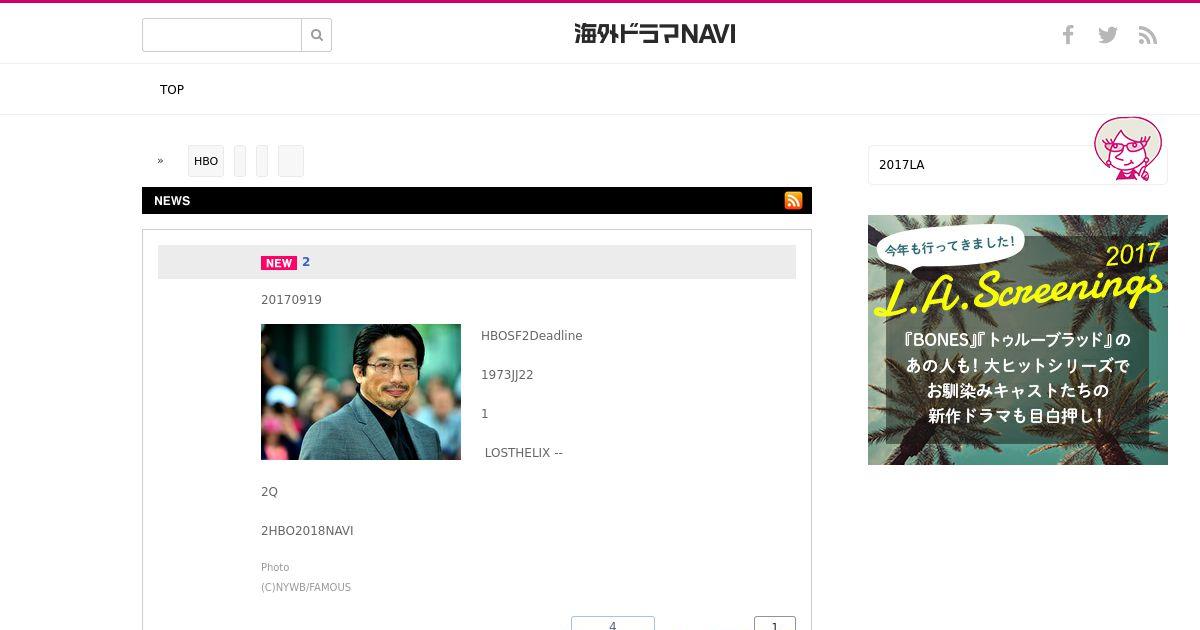Open the L.A. Screenings 2017 banner
Viewport: 1200px width, 630px height.
tap(1018, 340)
